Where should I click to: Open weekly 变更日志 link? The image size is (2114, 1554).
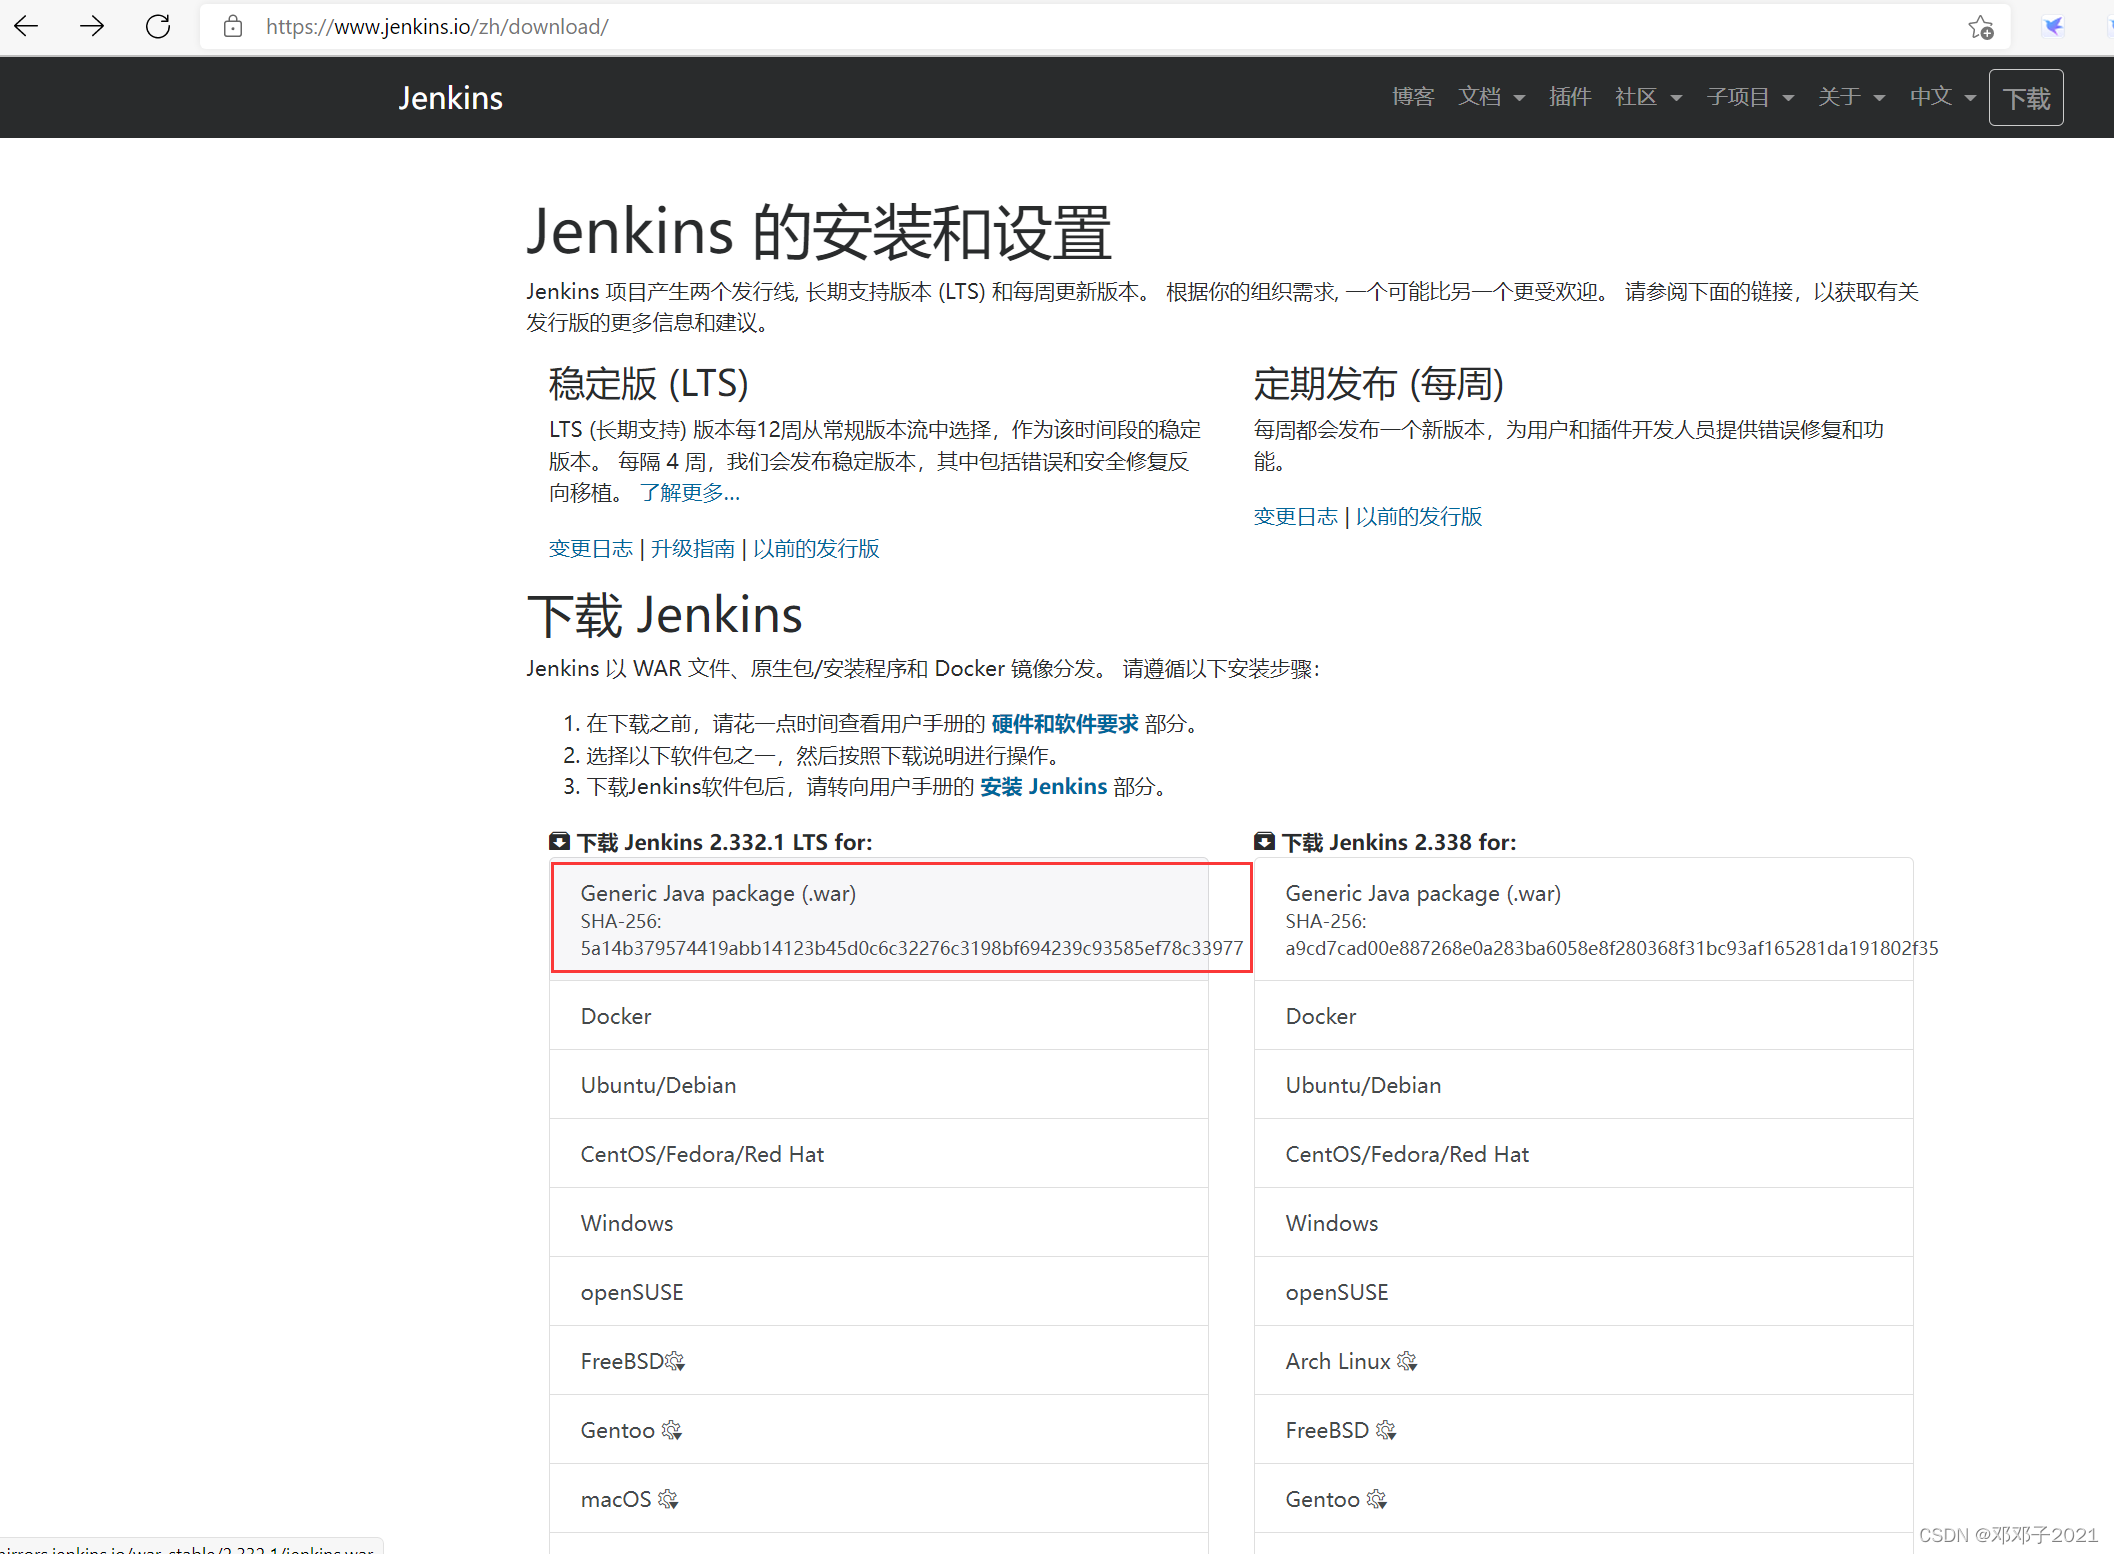pyautogui.click(x=1296, y=516)
